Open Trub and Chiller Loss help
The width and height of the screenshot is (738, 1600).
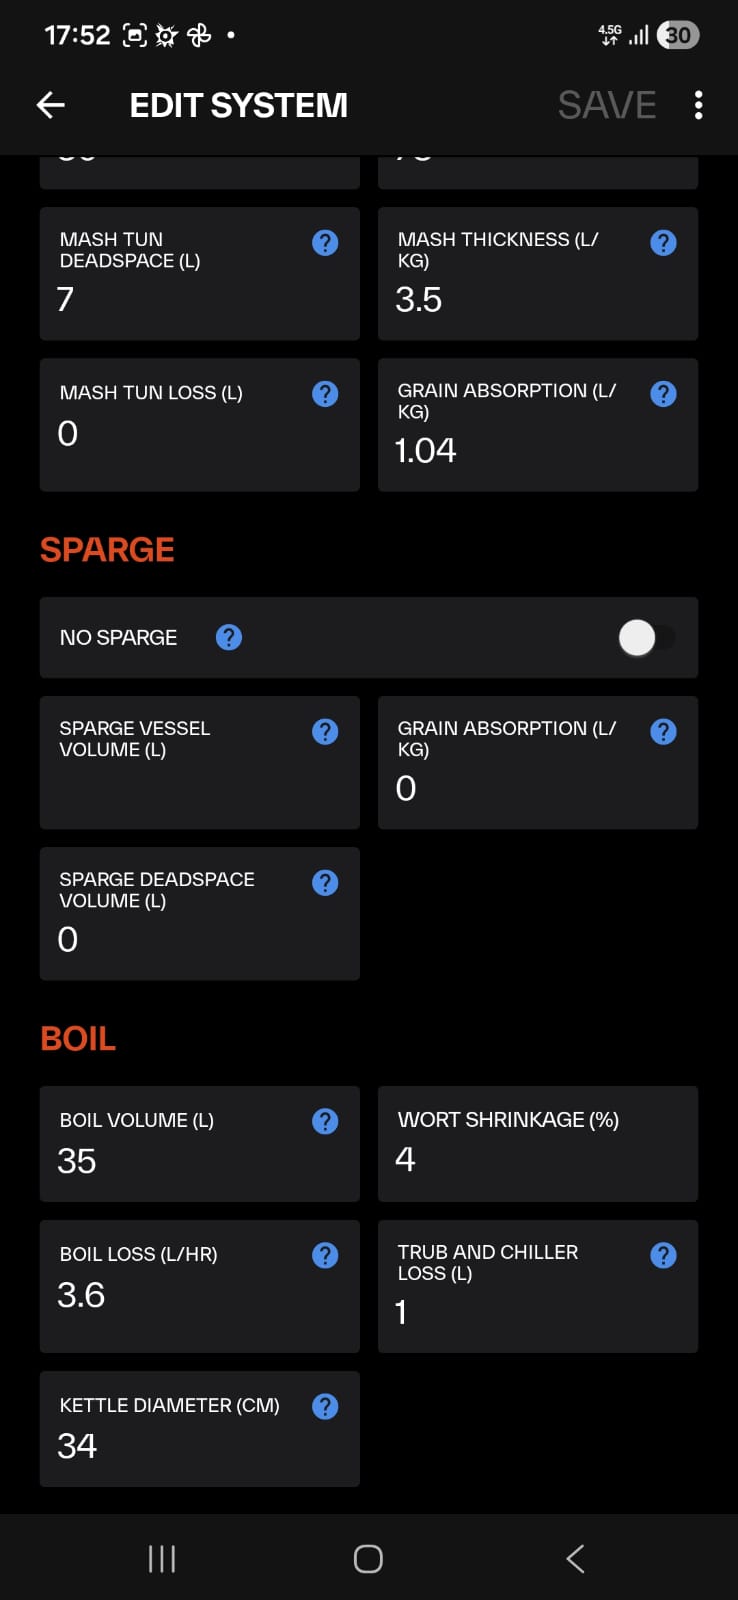click(663, 1256)
